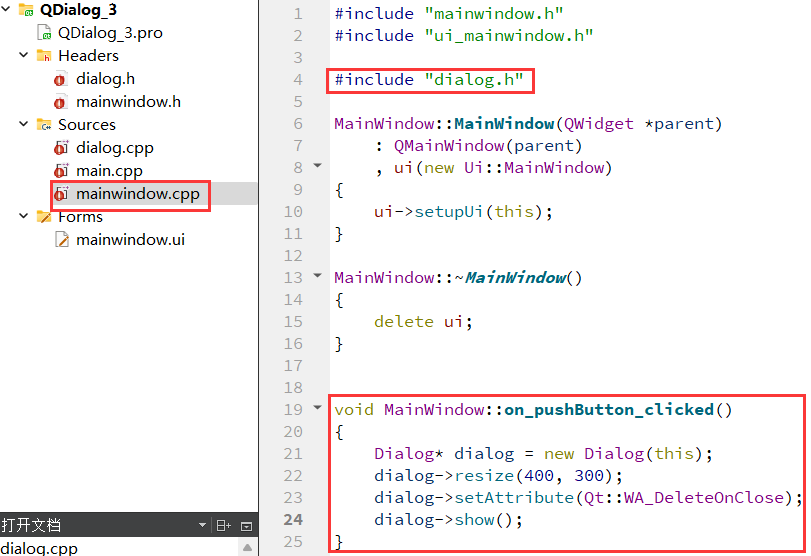
Task: Select mainwindow.cpp in Sources
Action: pos(138,194)
